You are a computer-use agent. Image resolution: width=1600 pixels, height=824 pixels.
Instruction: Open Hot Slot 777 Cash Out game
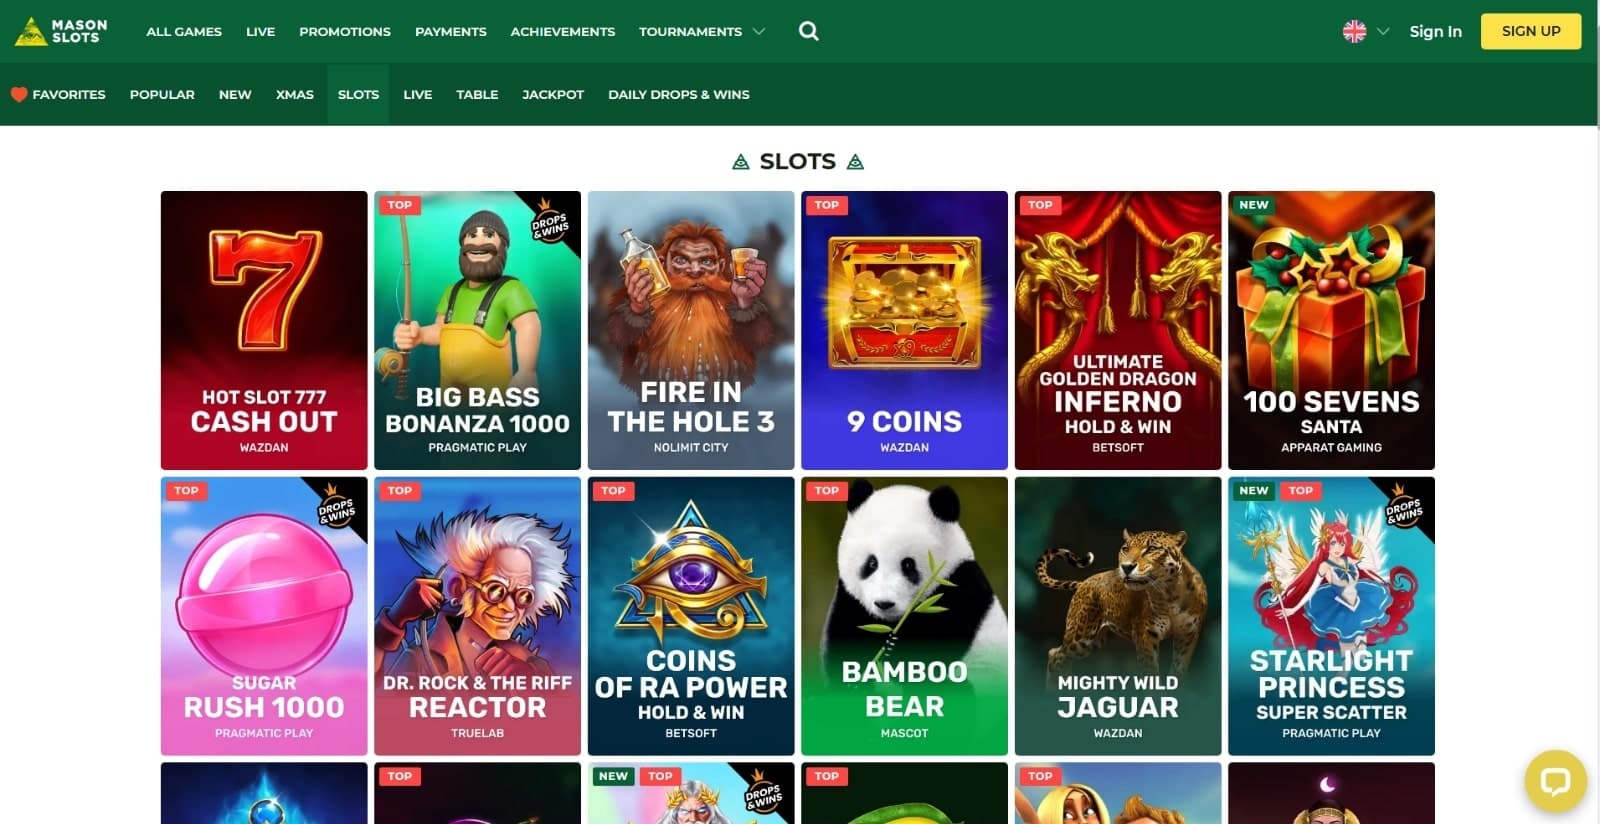pyautogui.click(x=264, y=330)
